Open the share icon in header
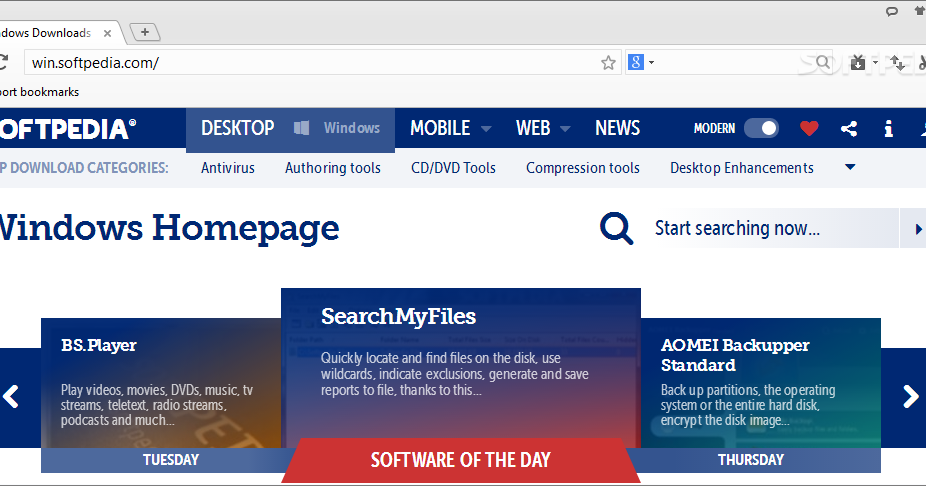The width and height of the screenshot is (926, 486). tap(849, 128)
